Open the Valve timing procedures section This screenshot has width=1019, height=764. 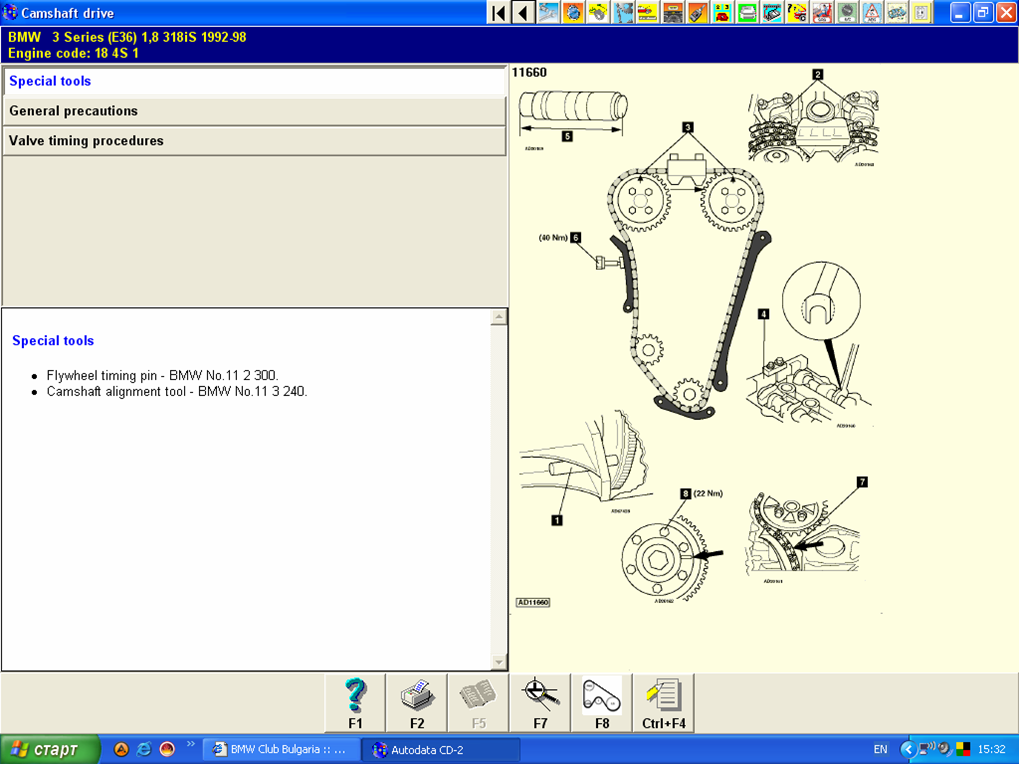pyautogui.click(x=254, y=141)
